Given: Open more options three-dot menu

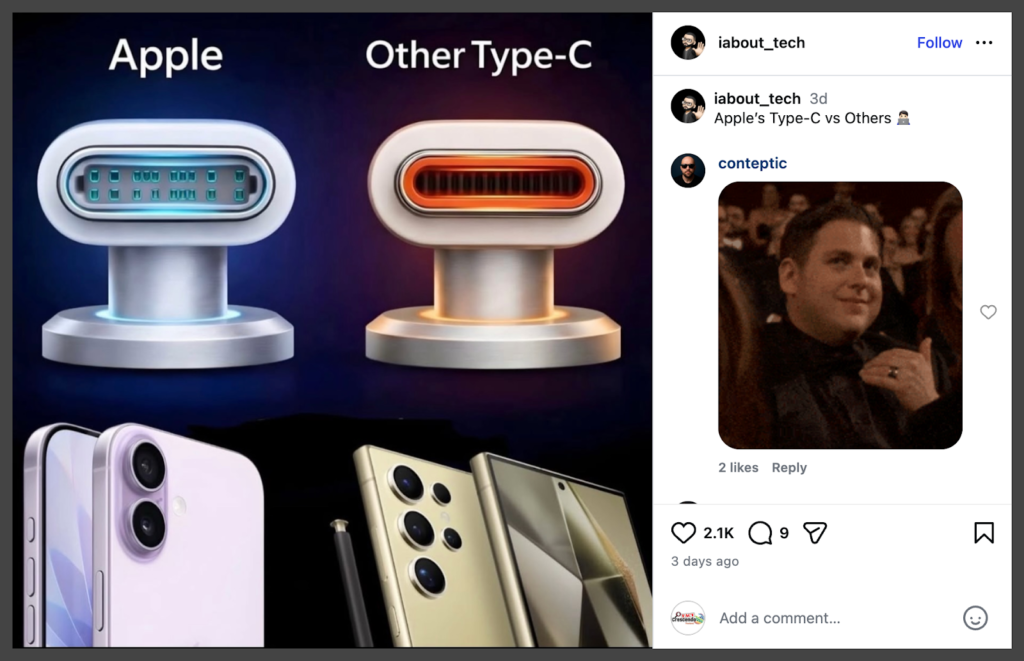Looking at the screenshot, I should pyautogui.click(x=984, y=42).
